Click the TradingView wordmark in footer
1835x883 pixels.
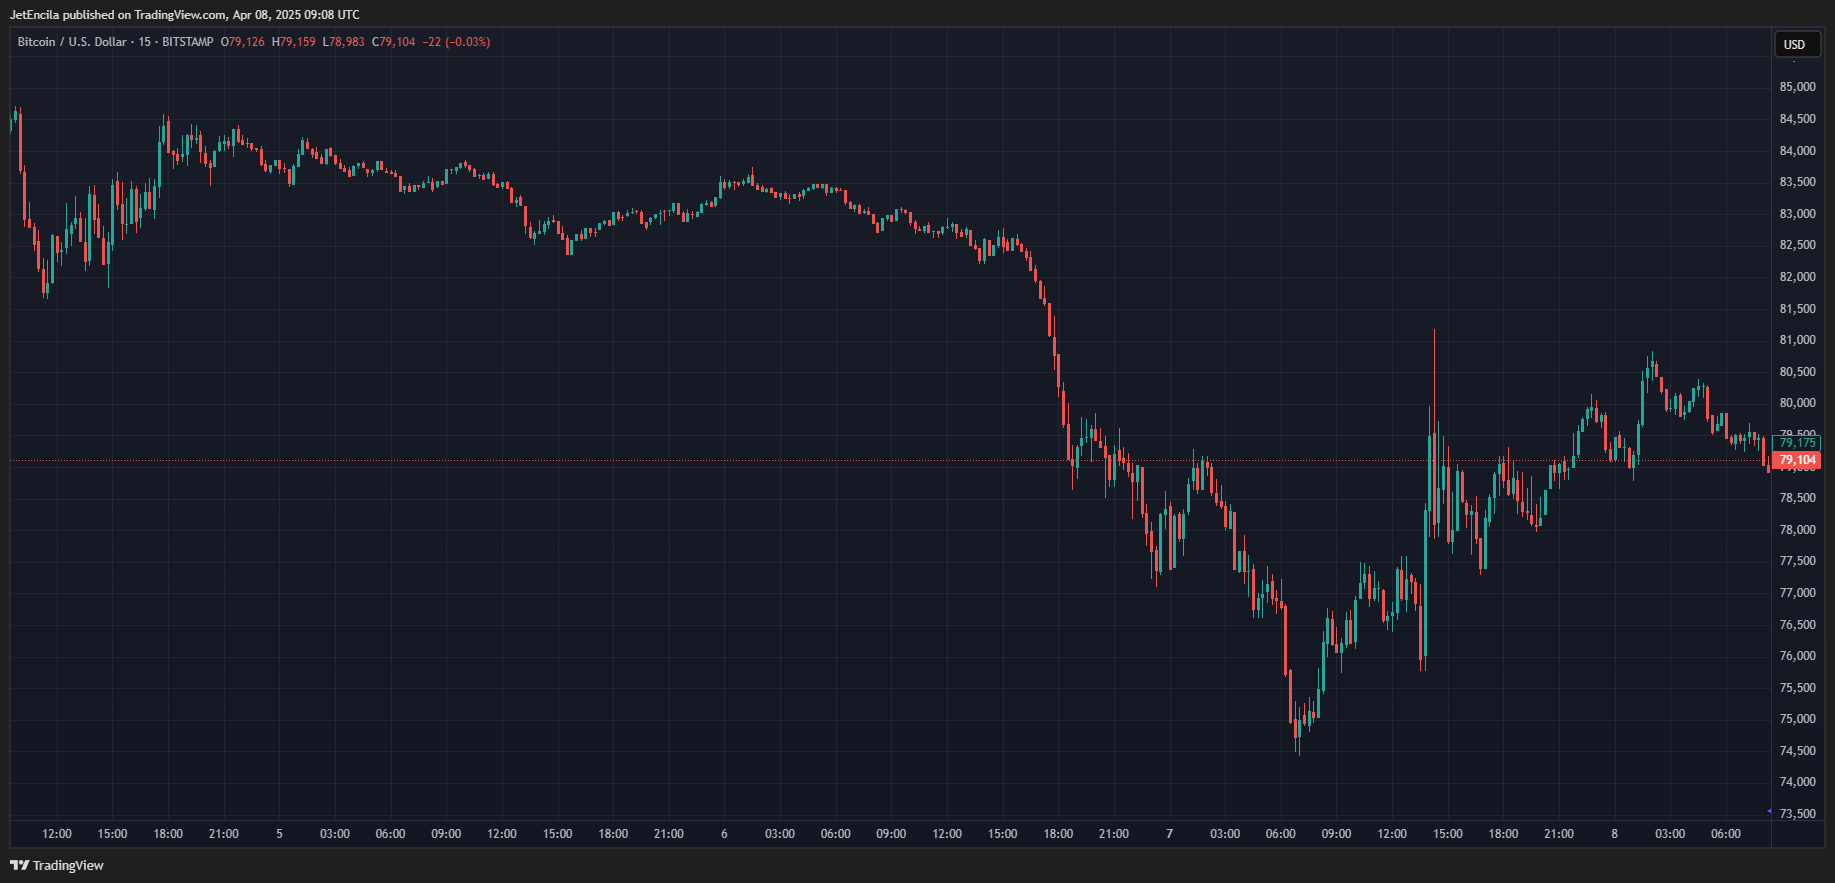pyautogui.click(x=68, y=865)
